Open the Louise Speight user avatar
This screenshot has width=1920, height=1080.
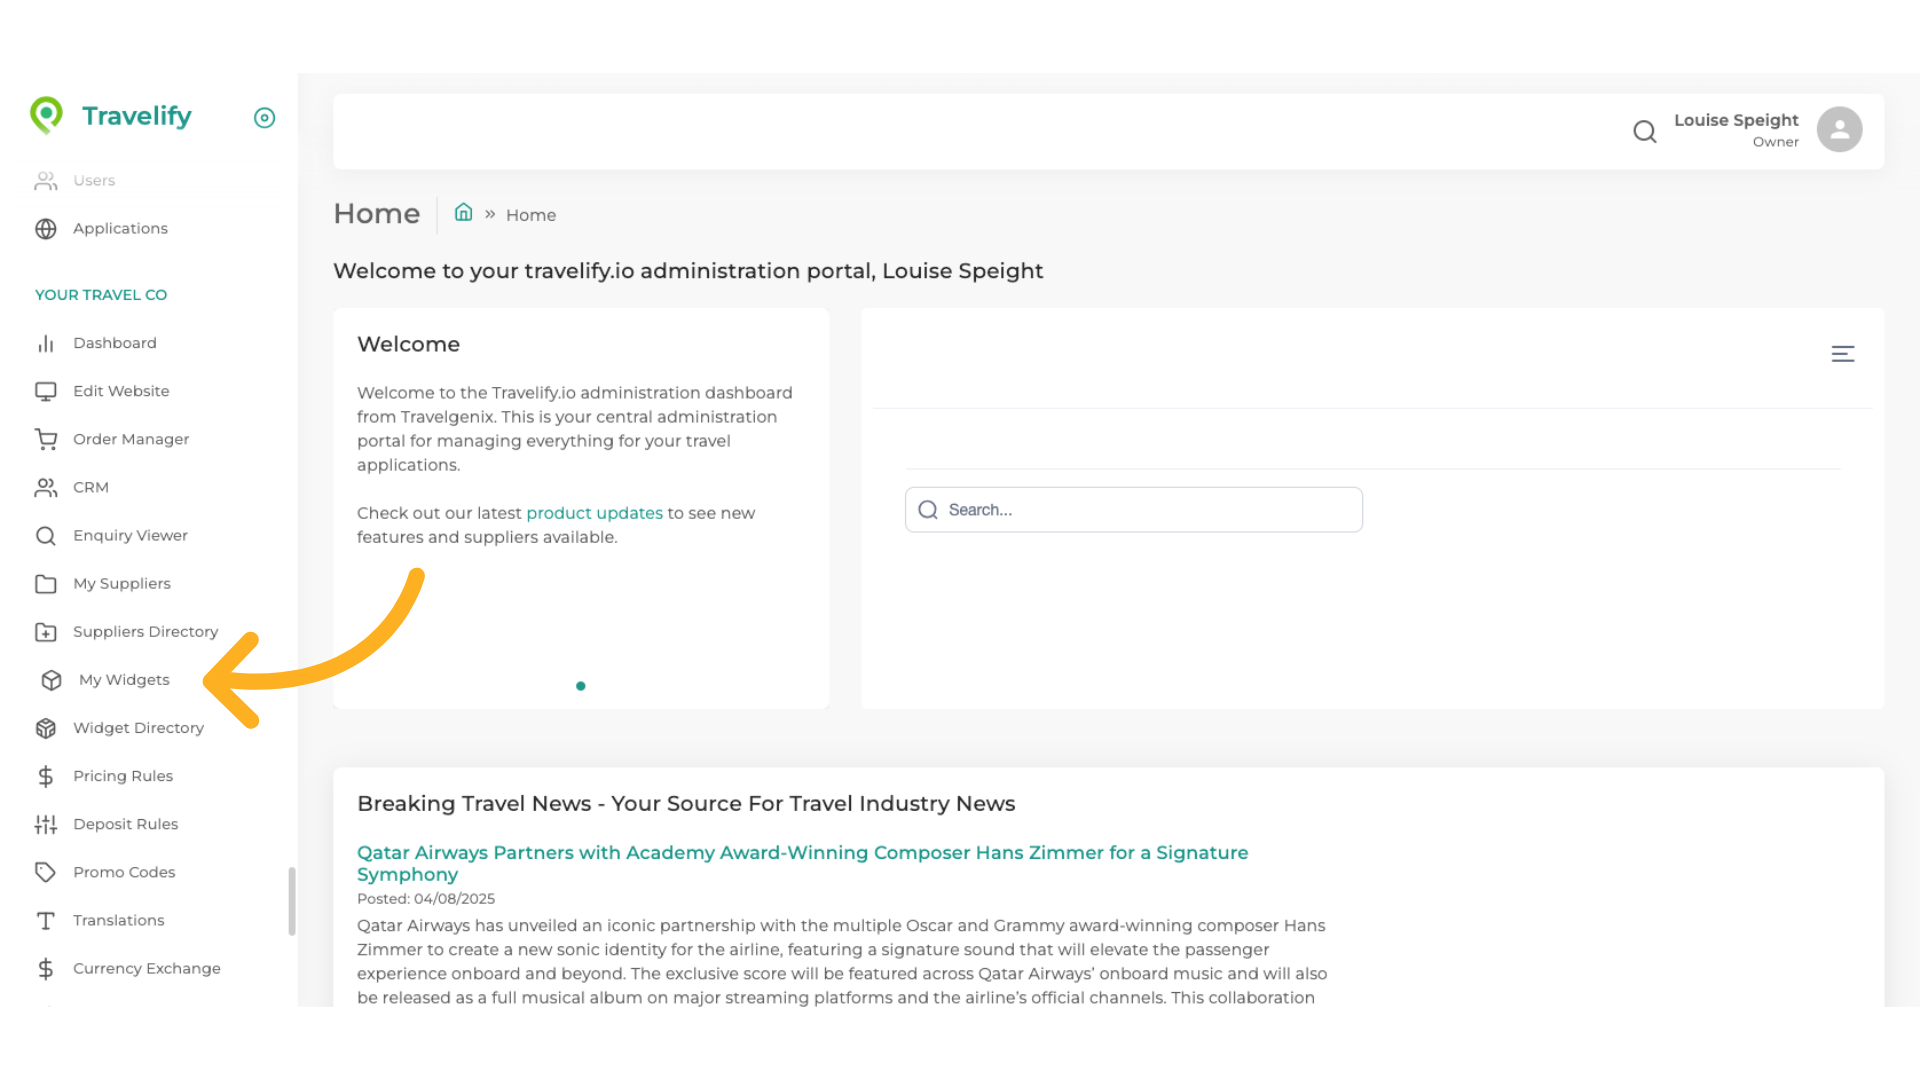click(1839, 130)
